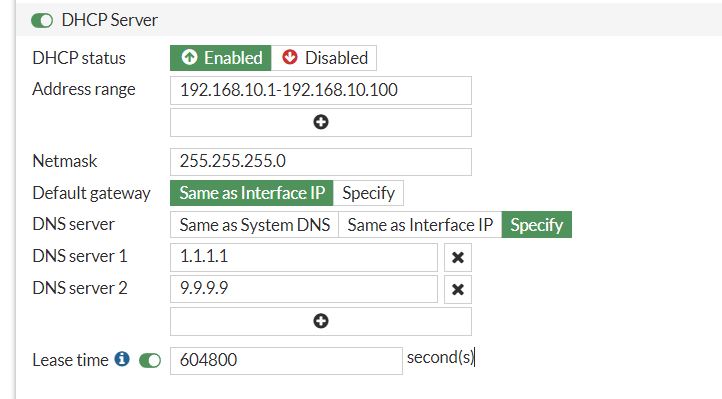Click the green up-arrow Enabled icon

tap(189, 58)
